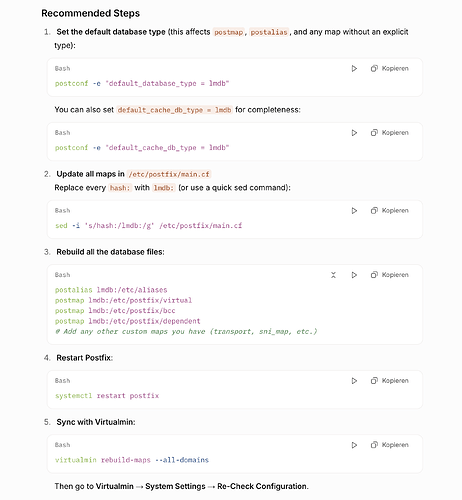The image size is (462, 500).
Task: Click the inline postalias code tag
Action: 269,32
